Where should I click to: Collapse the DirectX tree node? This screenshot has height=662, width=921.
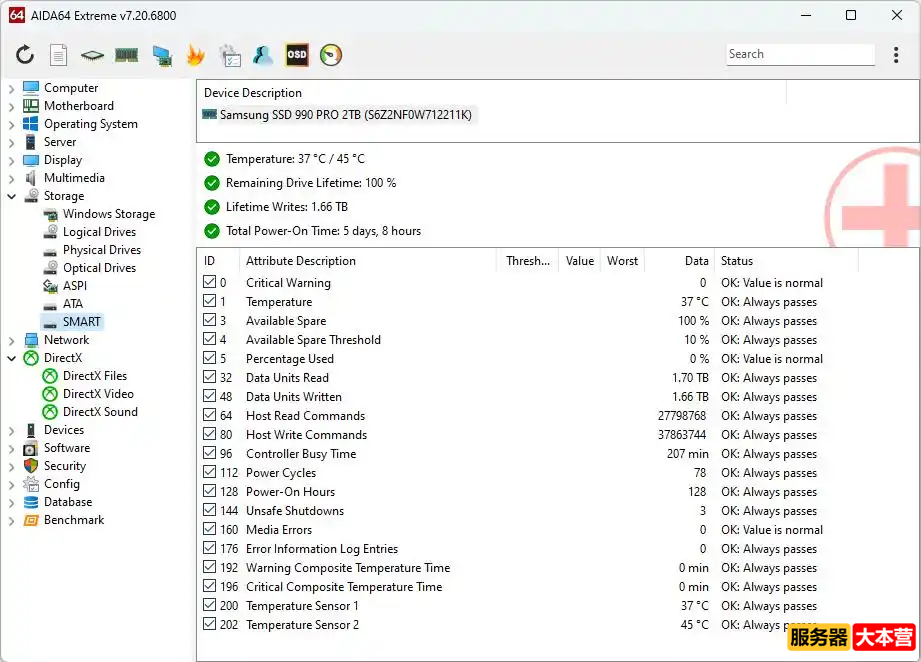coord(11,358)
